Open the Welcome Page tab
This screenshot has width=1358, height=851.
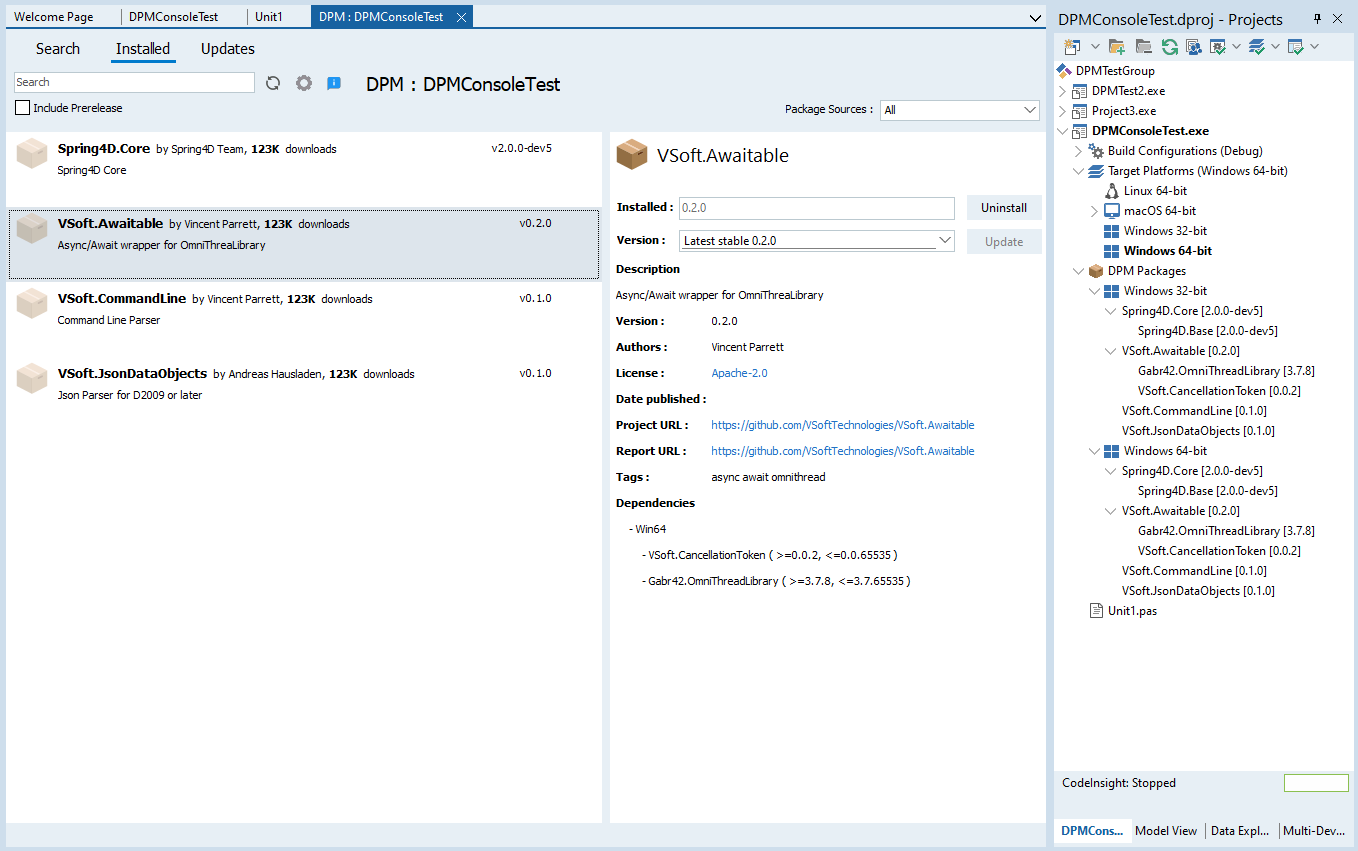(54, 17)
